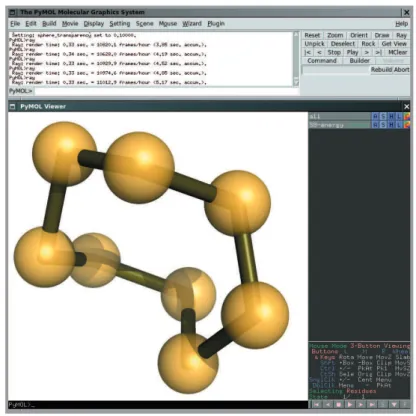Open the color menu swatch for 'all'
The width and height of the screenshot is (416, 416).
(407, 116)
